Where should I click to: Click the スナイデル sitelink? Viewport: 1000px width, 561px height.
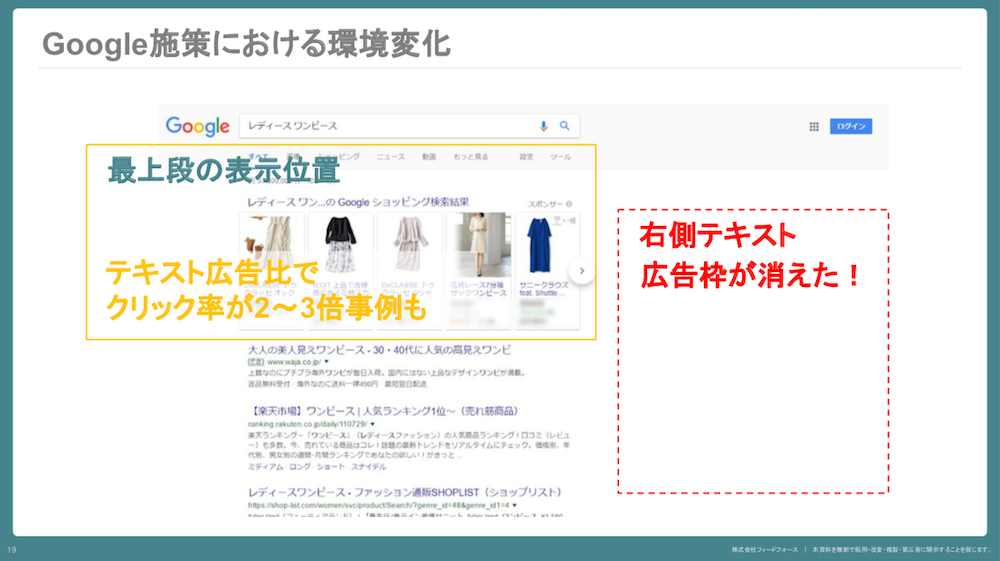tap(369, 467)
